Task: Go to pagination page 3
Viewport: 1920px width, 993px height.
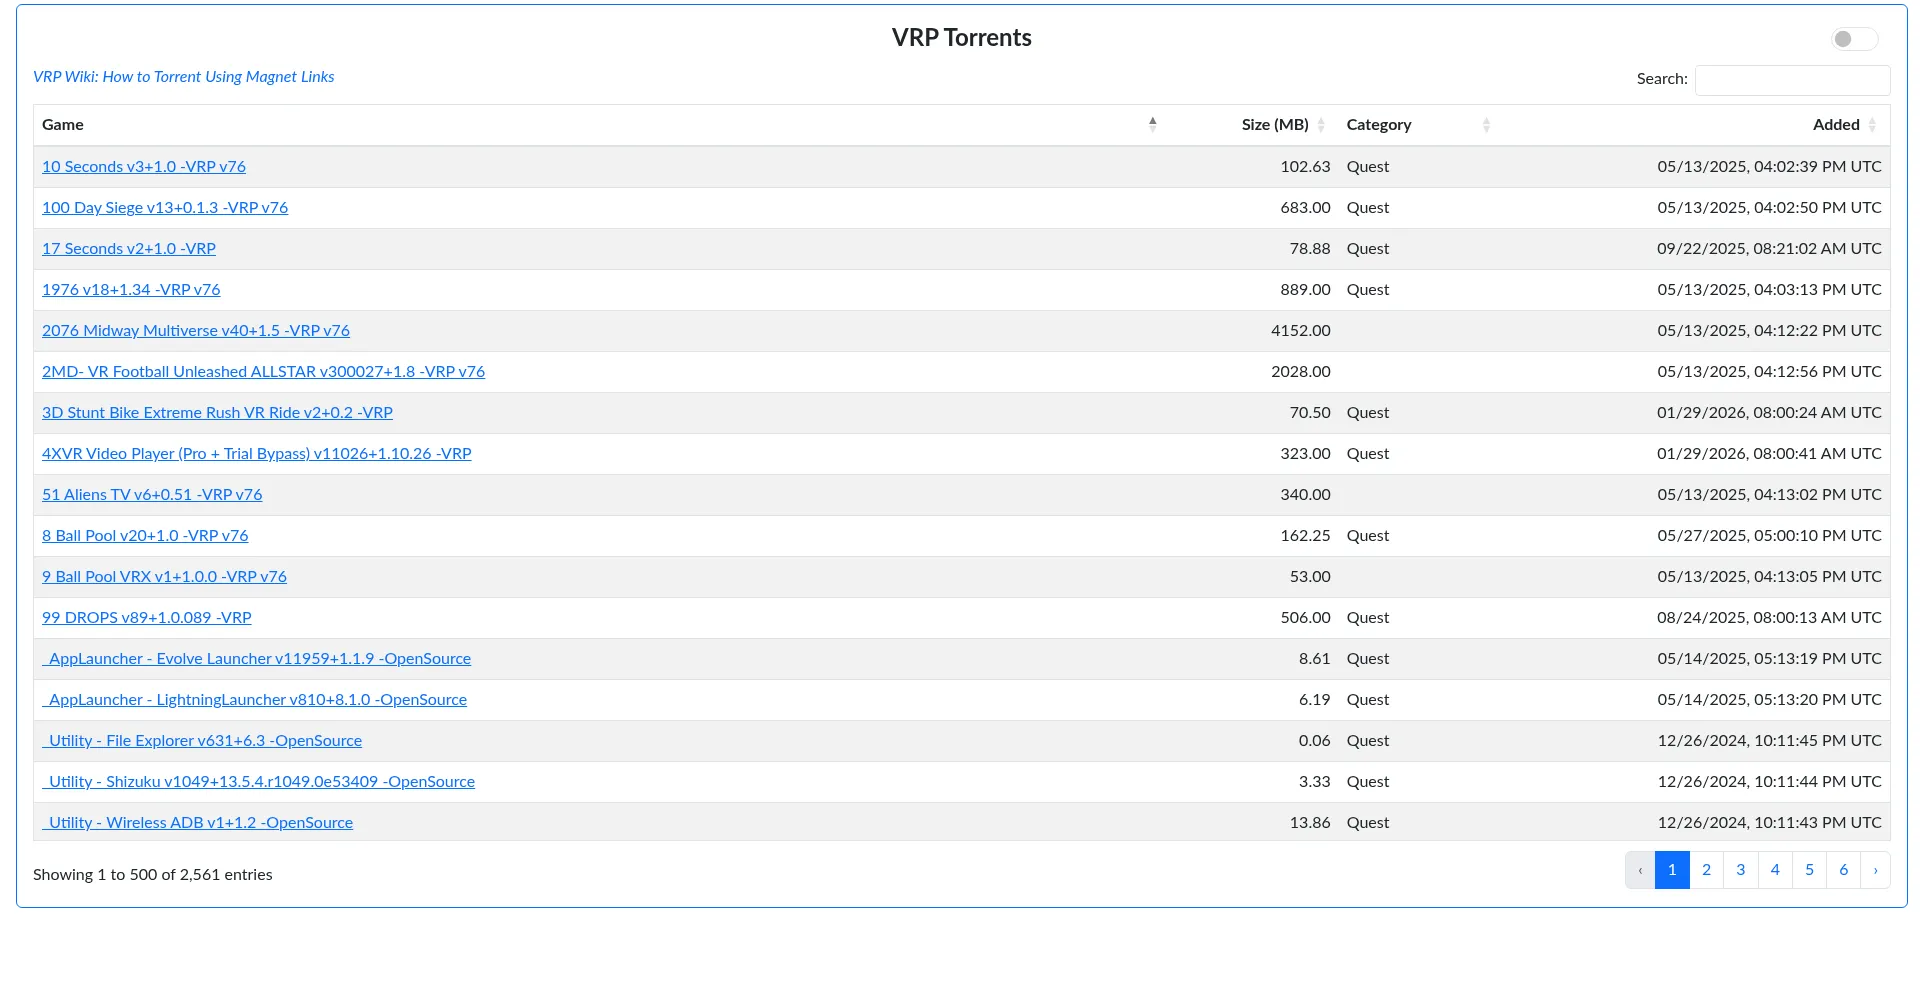Action: [x=1741, y=870]
